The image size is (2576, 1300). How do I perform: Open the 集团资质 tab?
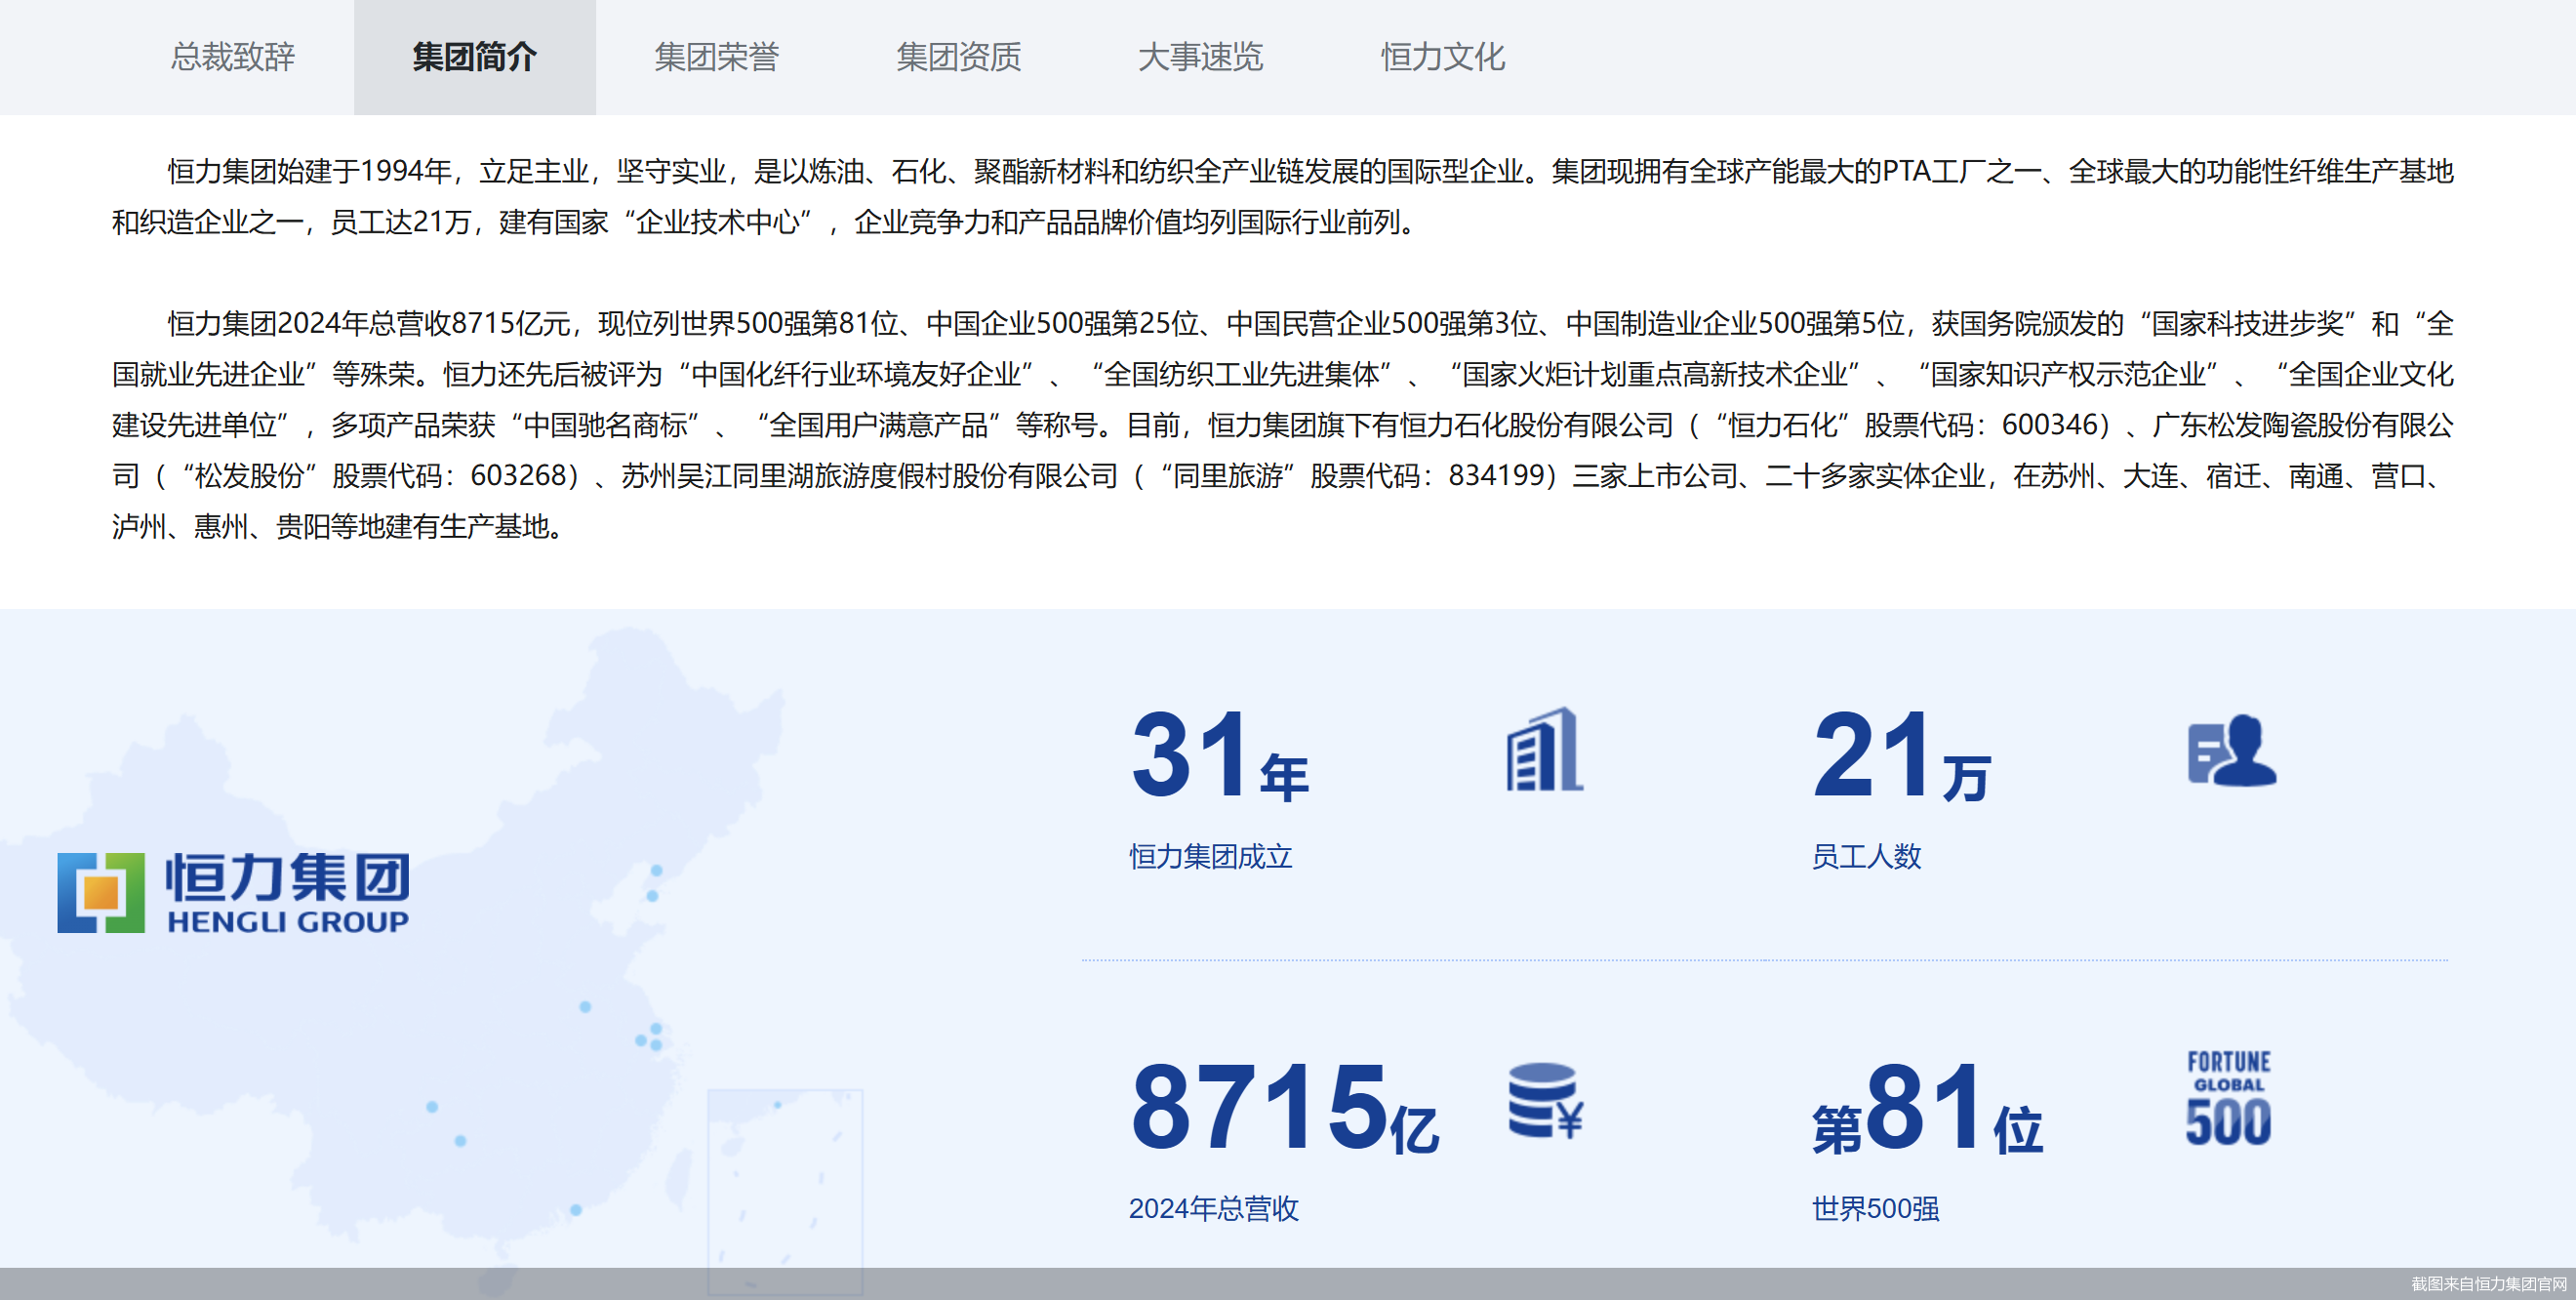[958, 57]
